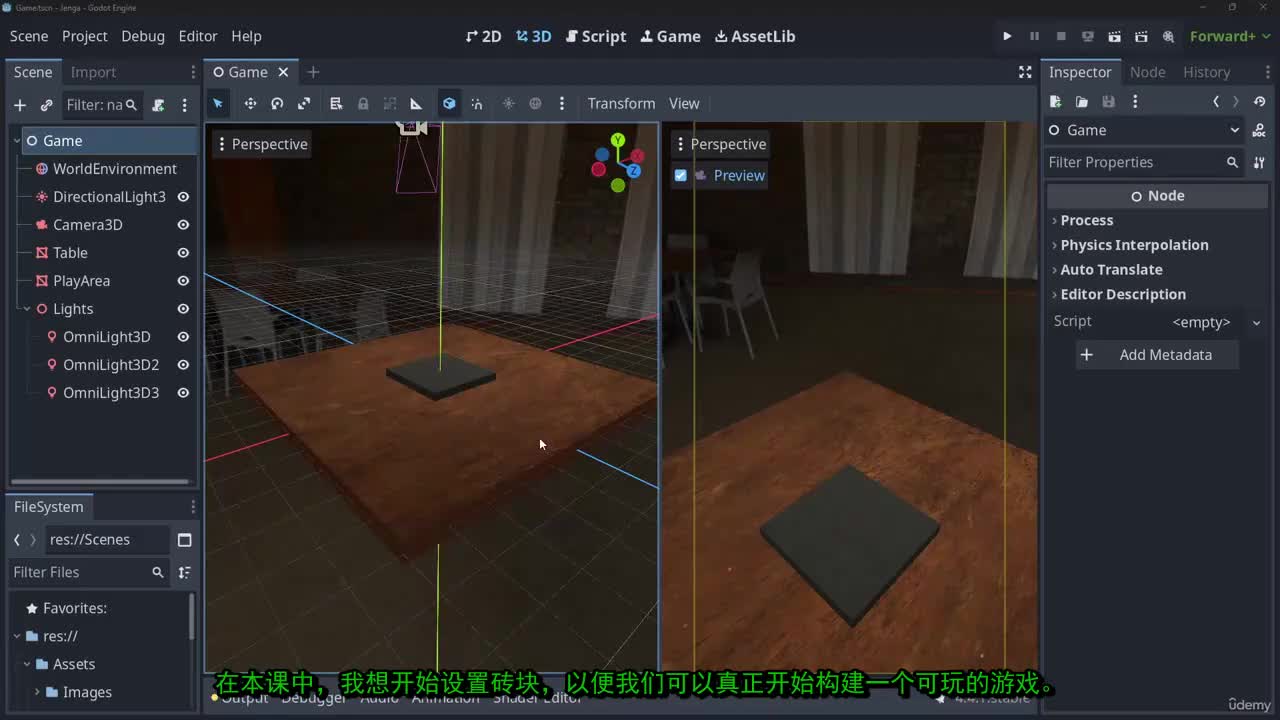Open Inspector object history list
The image size is (1280, 720).
click(1260, 101)
